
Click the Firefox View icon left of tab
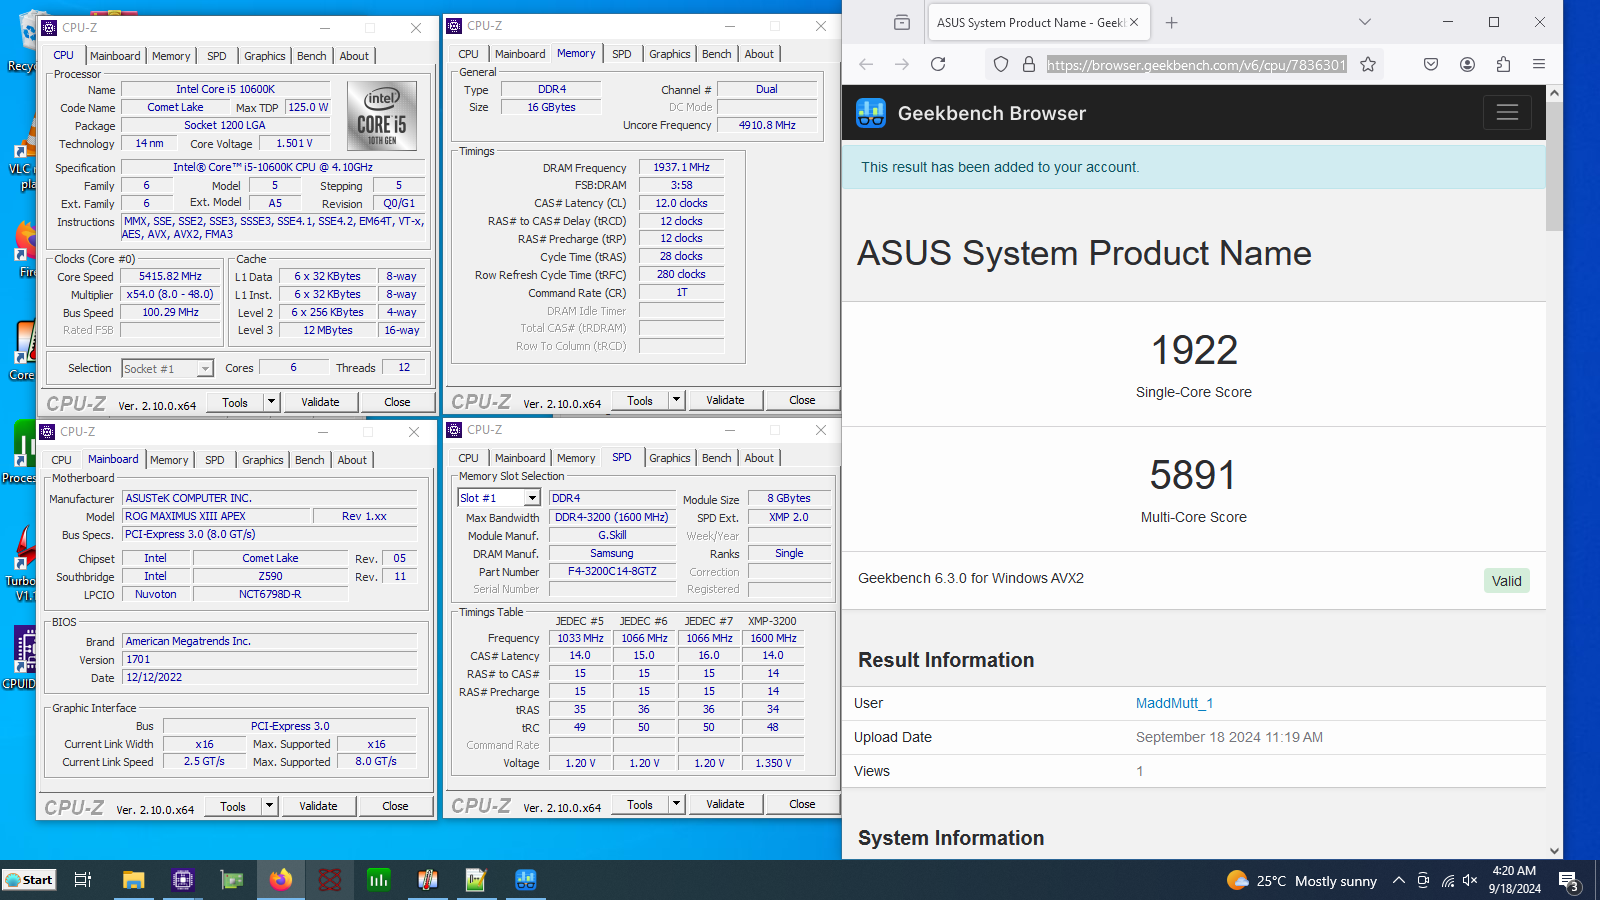pyautogui.click(x=902, y=22)
